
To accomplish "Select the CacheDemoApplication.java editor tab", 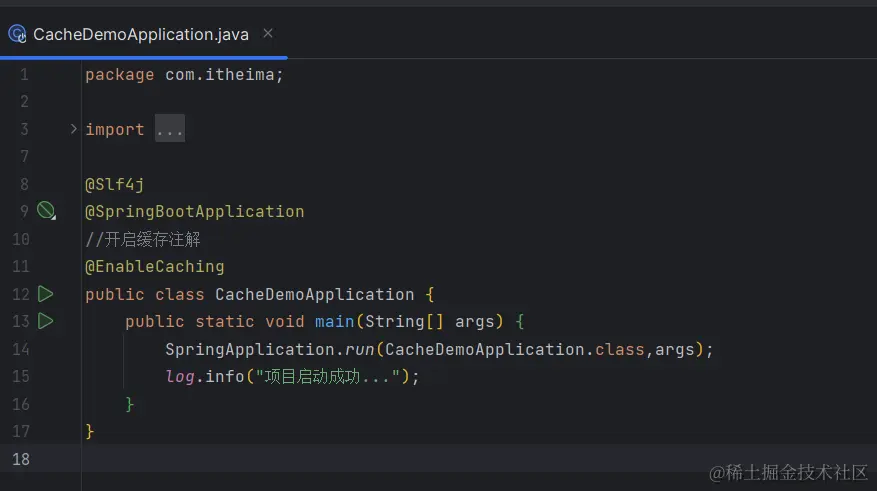I will pyautogui.click(x=143, y=35).
